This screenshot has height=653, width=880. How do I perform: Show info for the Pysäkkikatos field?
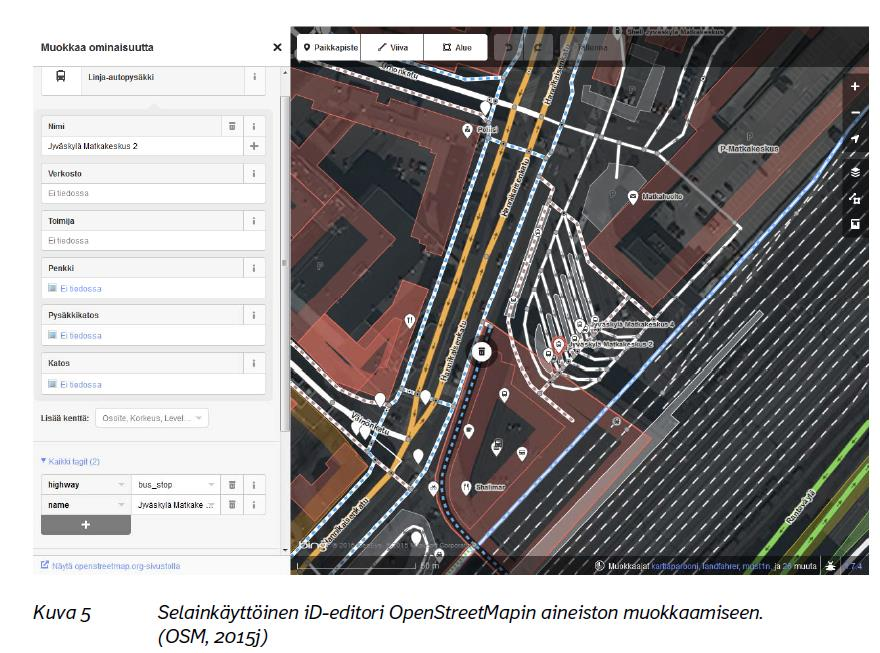click(254, 315)
